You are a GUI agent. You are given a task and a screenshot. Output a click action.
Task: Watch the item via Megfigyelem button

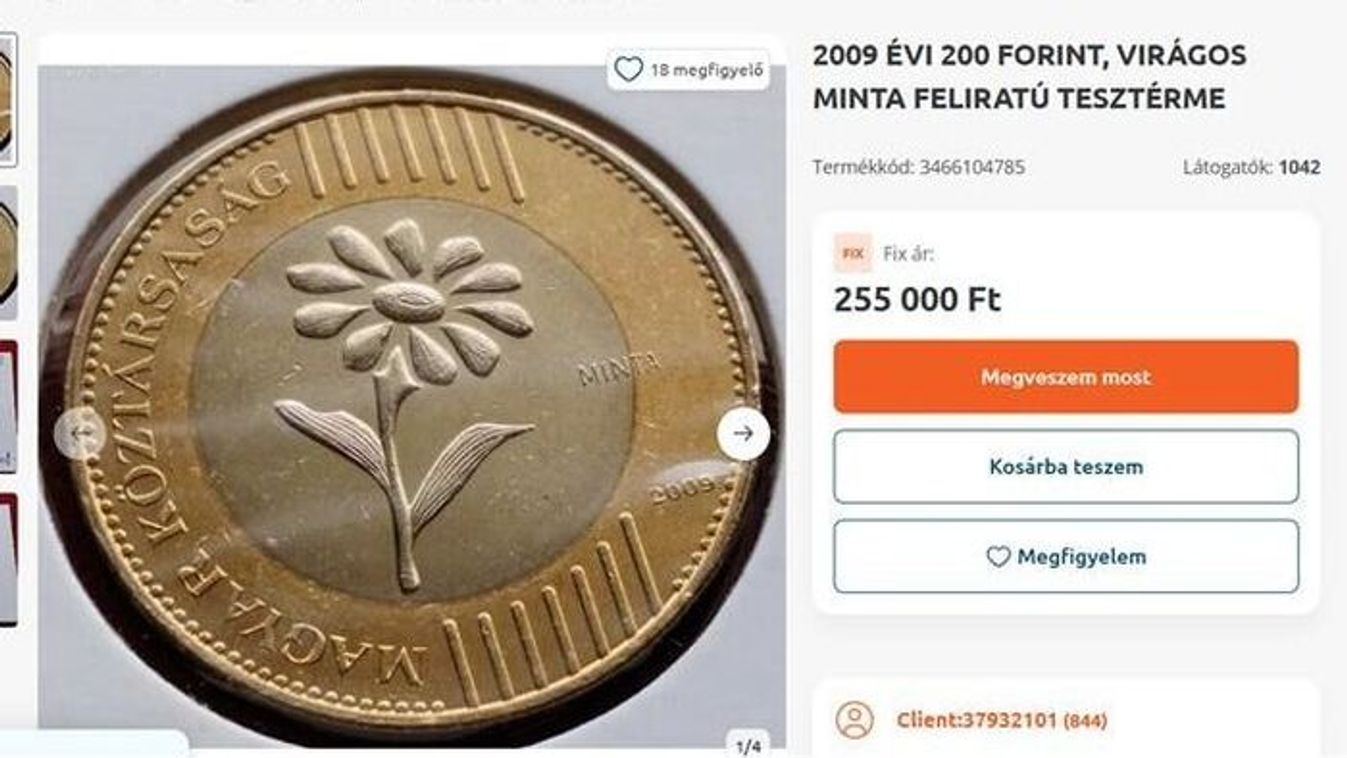[1066, 557]
